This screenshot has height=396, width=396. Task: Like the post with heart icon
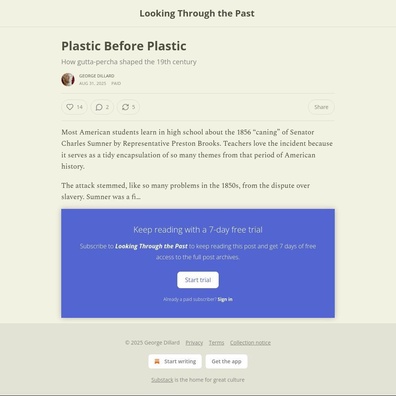[x=70, y=107]
